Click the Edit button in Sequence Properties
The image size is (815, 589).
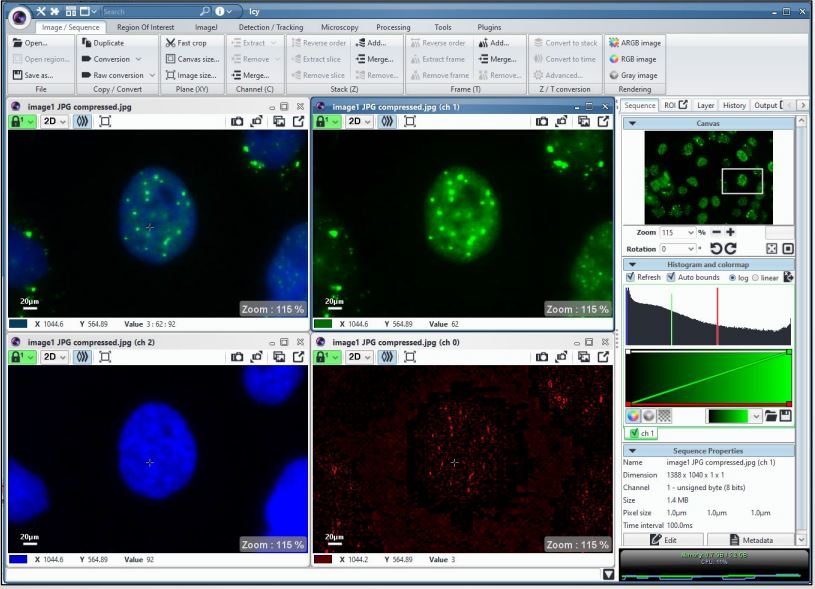(x=663, y=540)
